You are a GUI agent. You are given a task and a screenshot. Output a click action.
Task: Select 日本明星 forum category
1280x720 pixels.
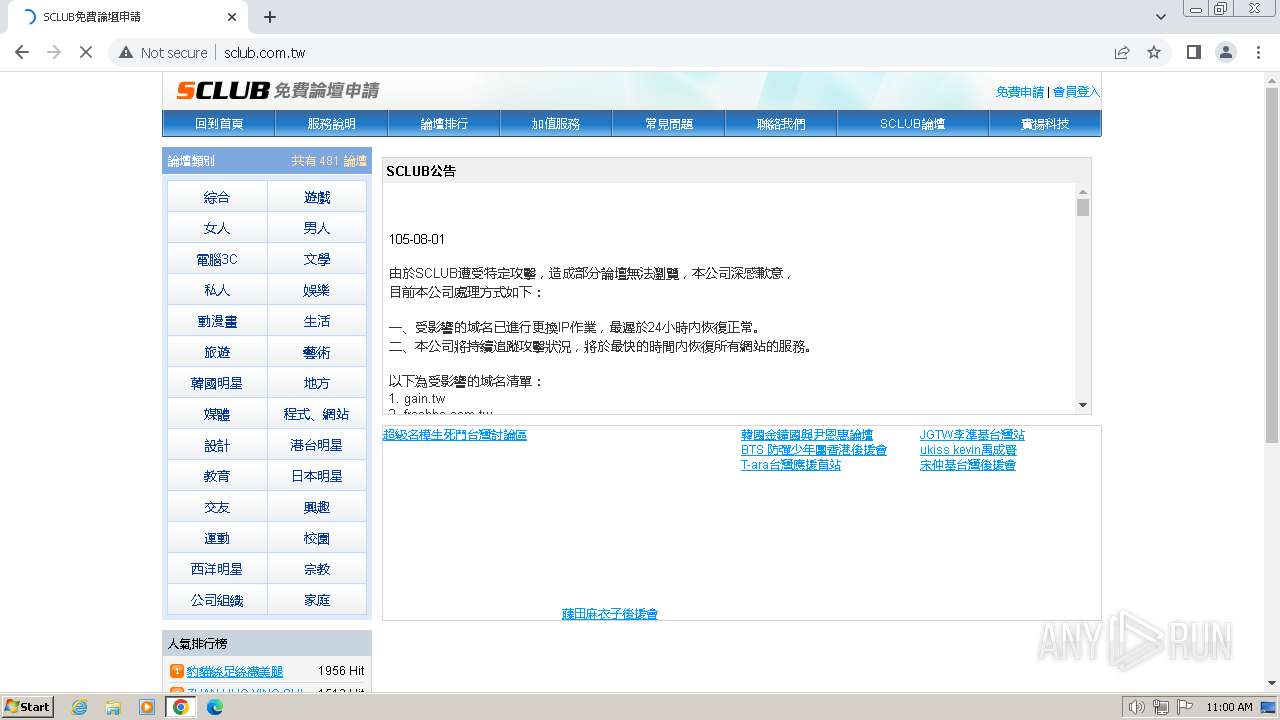pyautogui.click(x=317, y=476)
